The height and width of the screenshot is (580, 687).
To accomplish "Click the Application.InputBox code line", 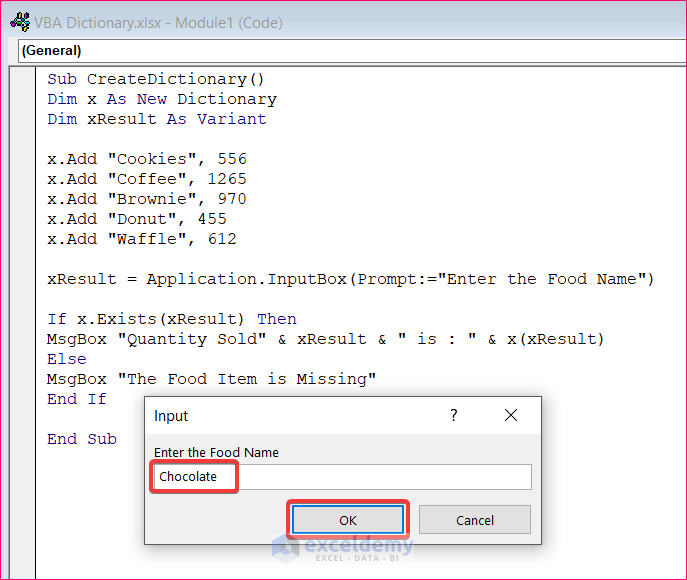I will (351, 279).
